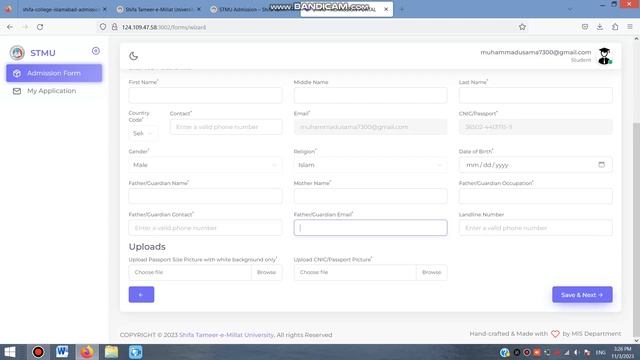Bookmark this page with star icon
This screenshot has width=640, height=360.
pos(522,27)
